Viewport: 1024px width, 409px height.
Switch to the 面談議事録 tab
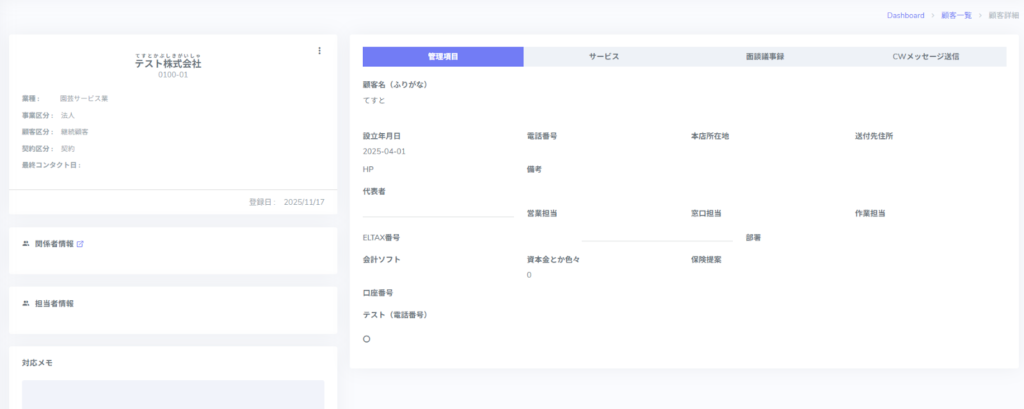click(x=764, y=57)
